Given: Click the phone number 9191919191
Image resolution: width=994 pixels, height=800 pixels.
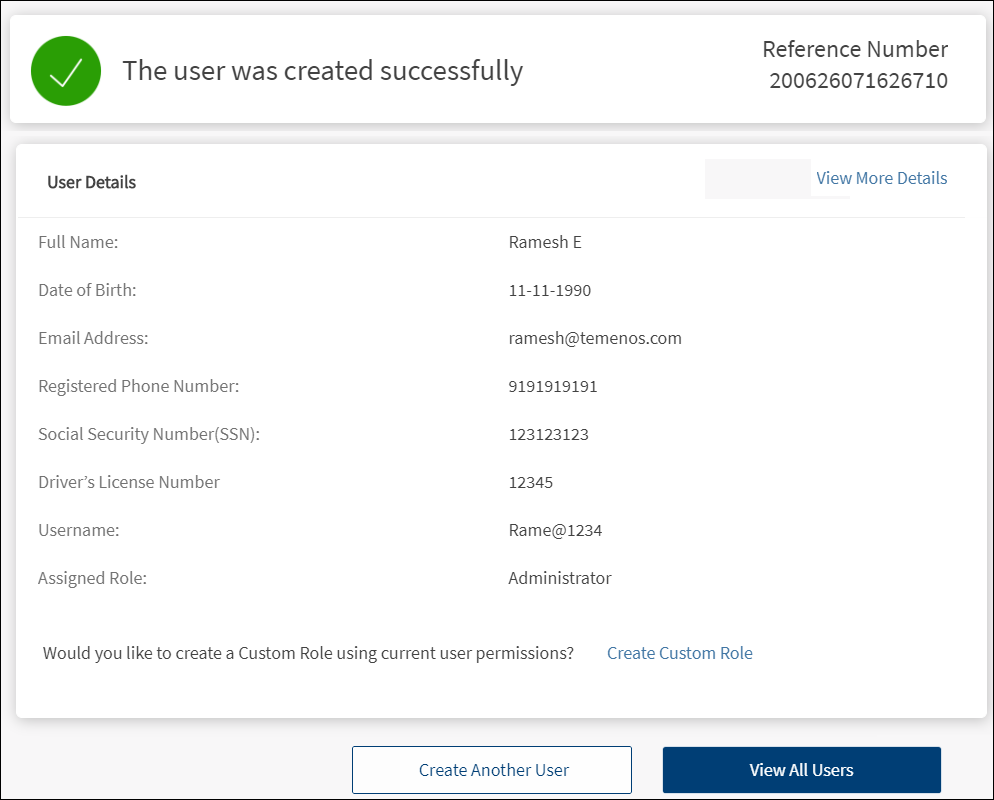Looking at the screenshot, I should [x=552, y=386].
